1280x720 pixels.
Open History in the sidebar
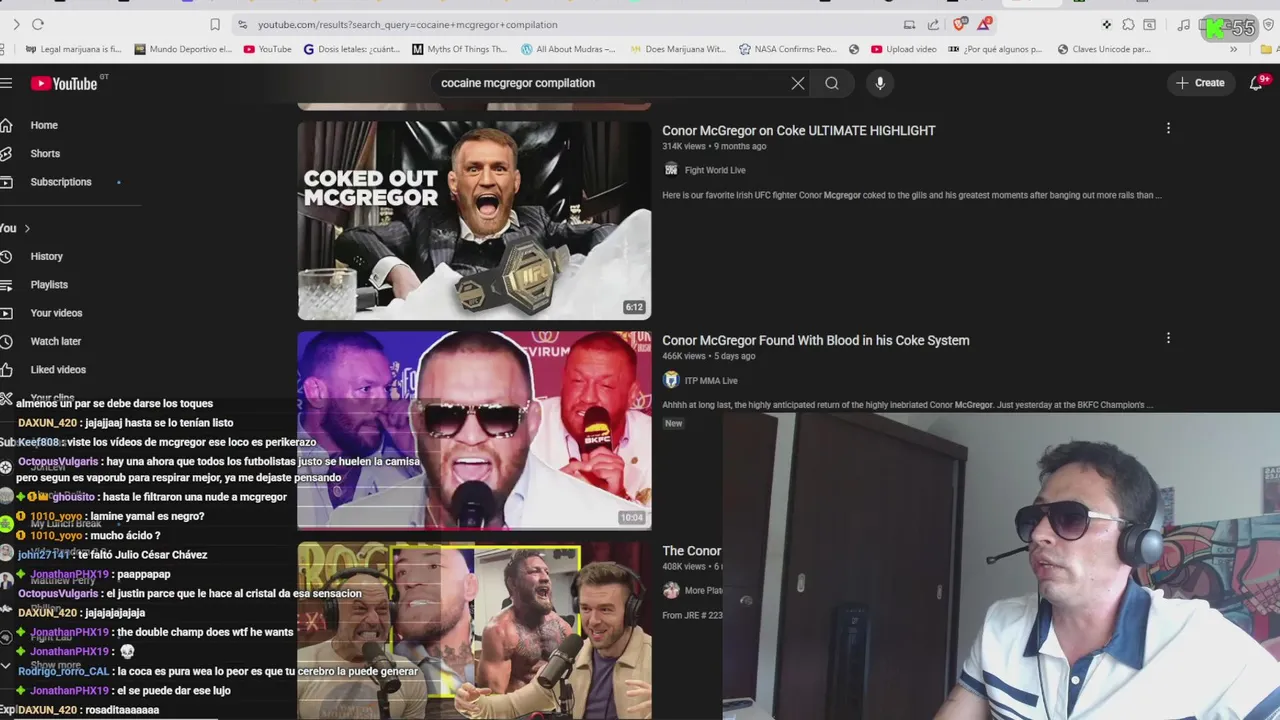(x=46, y=257)
